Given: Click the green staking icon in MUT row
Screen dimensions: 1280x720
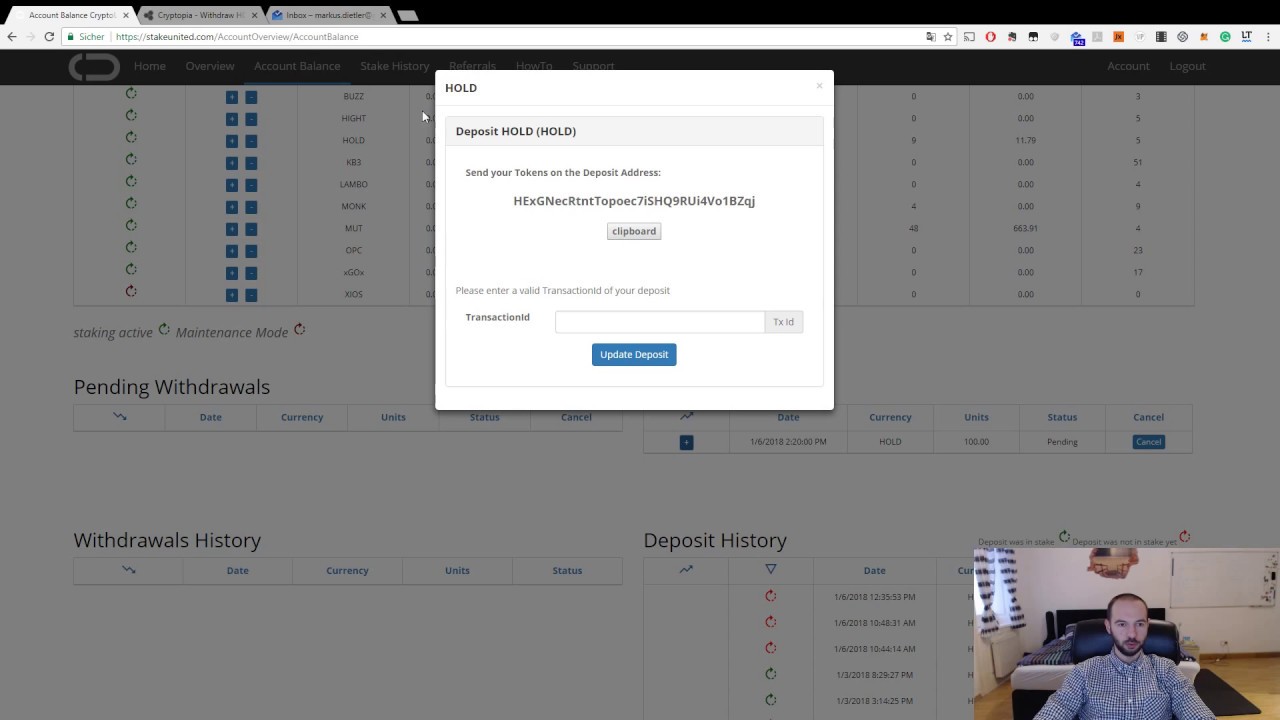Looking at the screenshot, I should click(131, 226).
